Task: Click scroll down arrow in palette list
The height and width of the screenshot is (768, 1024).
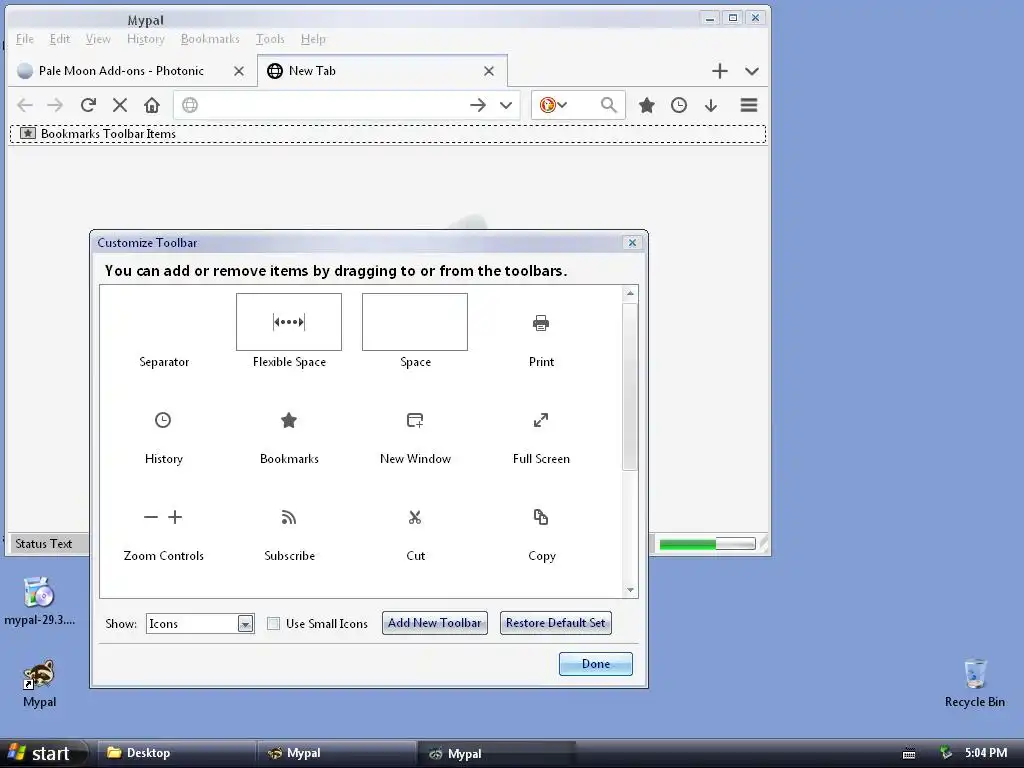Action: tap(630, 590)
